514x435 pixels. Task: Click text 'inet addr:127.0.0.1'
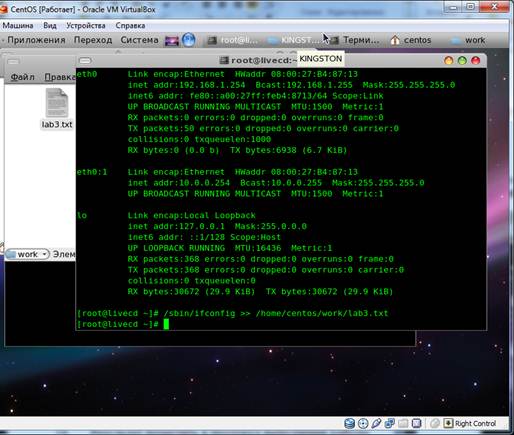pyautogui.click(x=176, y=226)
